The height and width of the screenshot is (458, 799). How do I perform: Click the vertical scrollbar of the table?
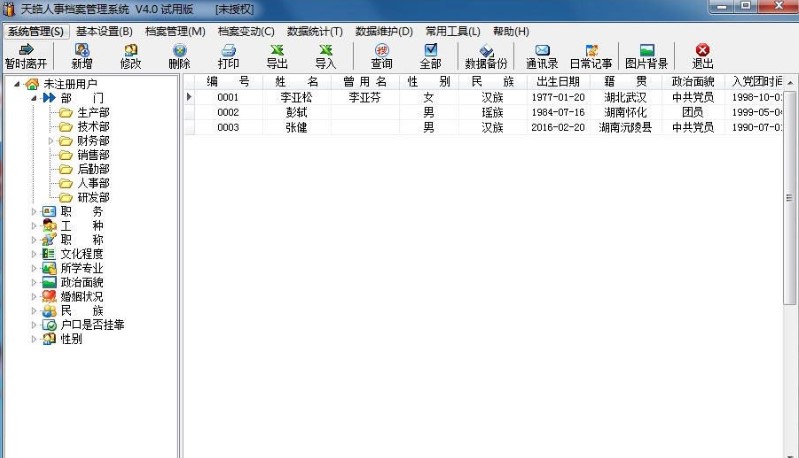coord(790,199)
